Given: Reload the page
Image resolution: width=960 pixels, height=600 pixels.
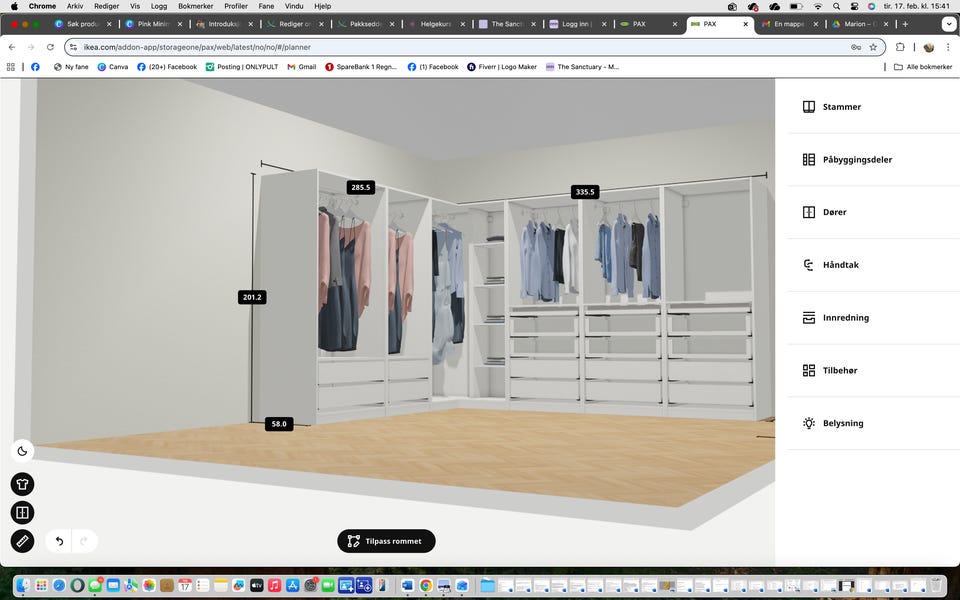Looking at the screenshot, I should click(x=50, y=47).
